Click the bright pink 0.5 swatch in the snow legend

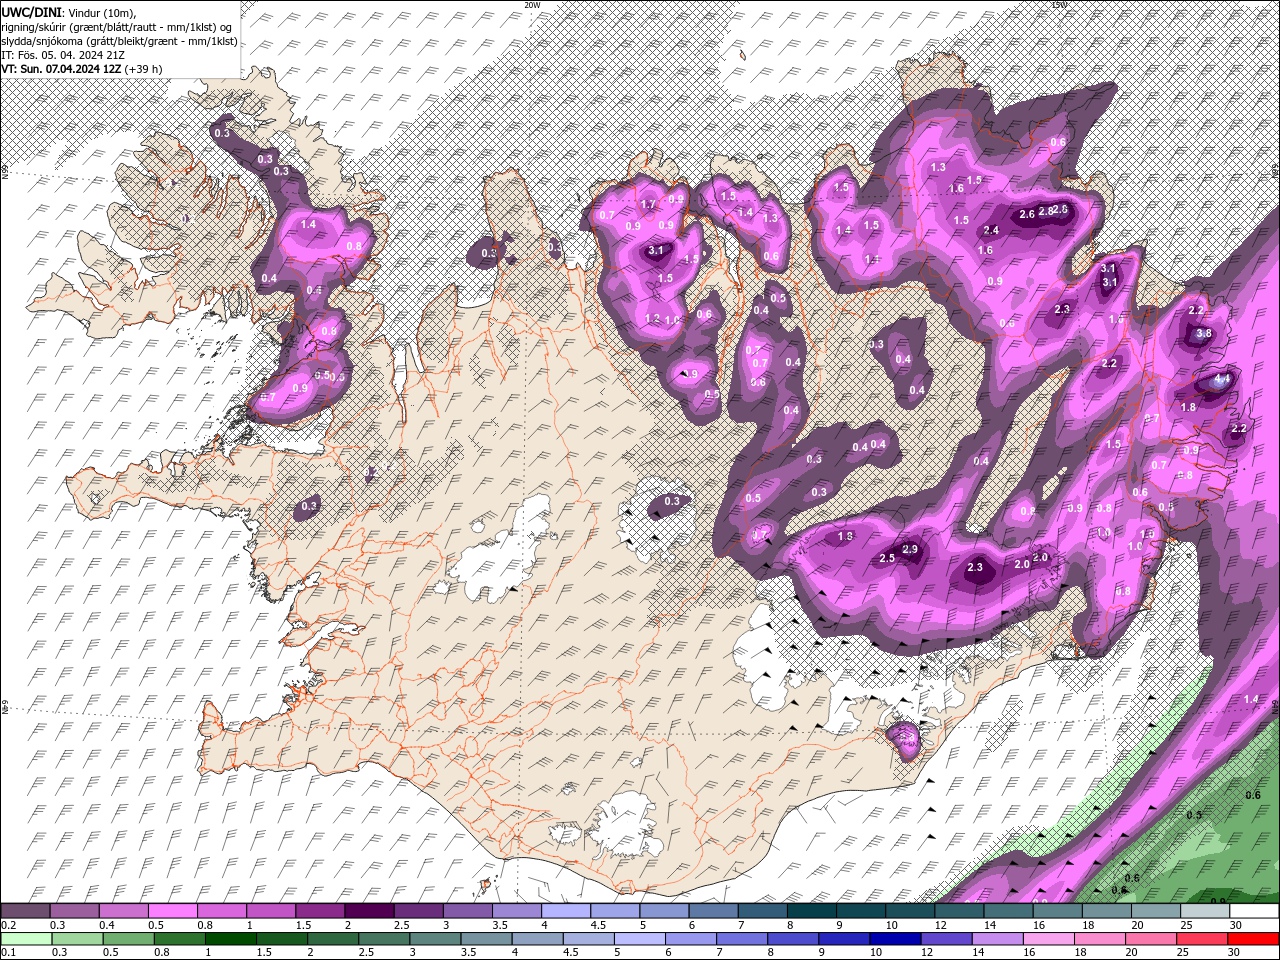(173, 912)
